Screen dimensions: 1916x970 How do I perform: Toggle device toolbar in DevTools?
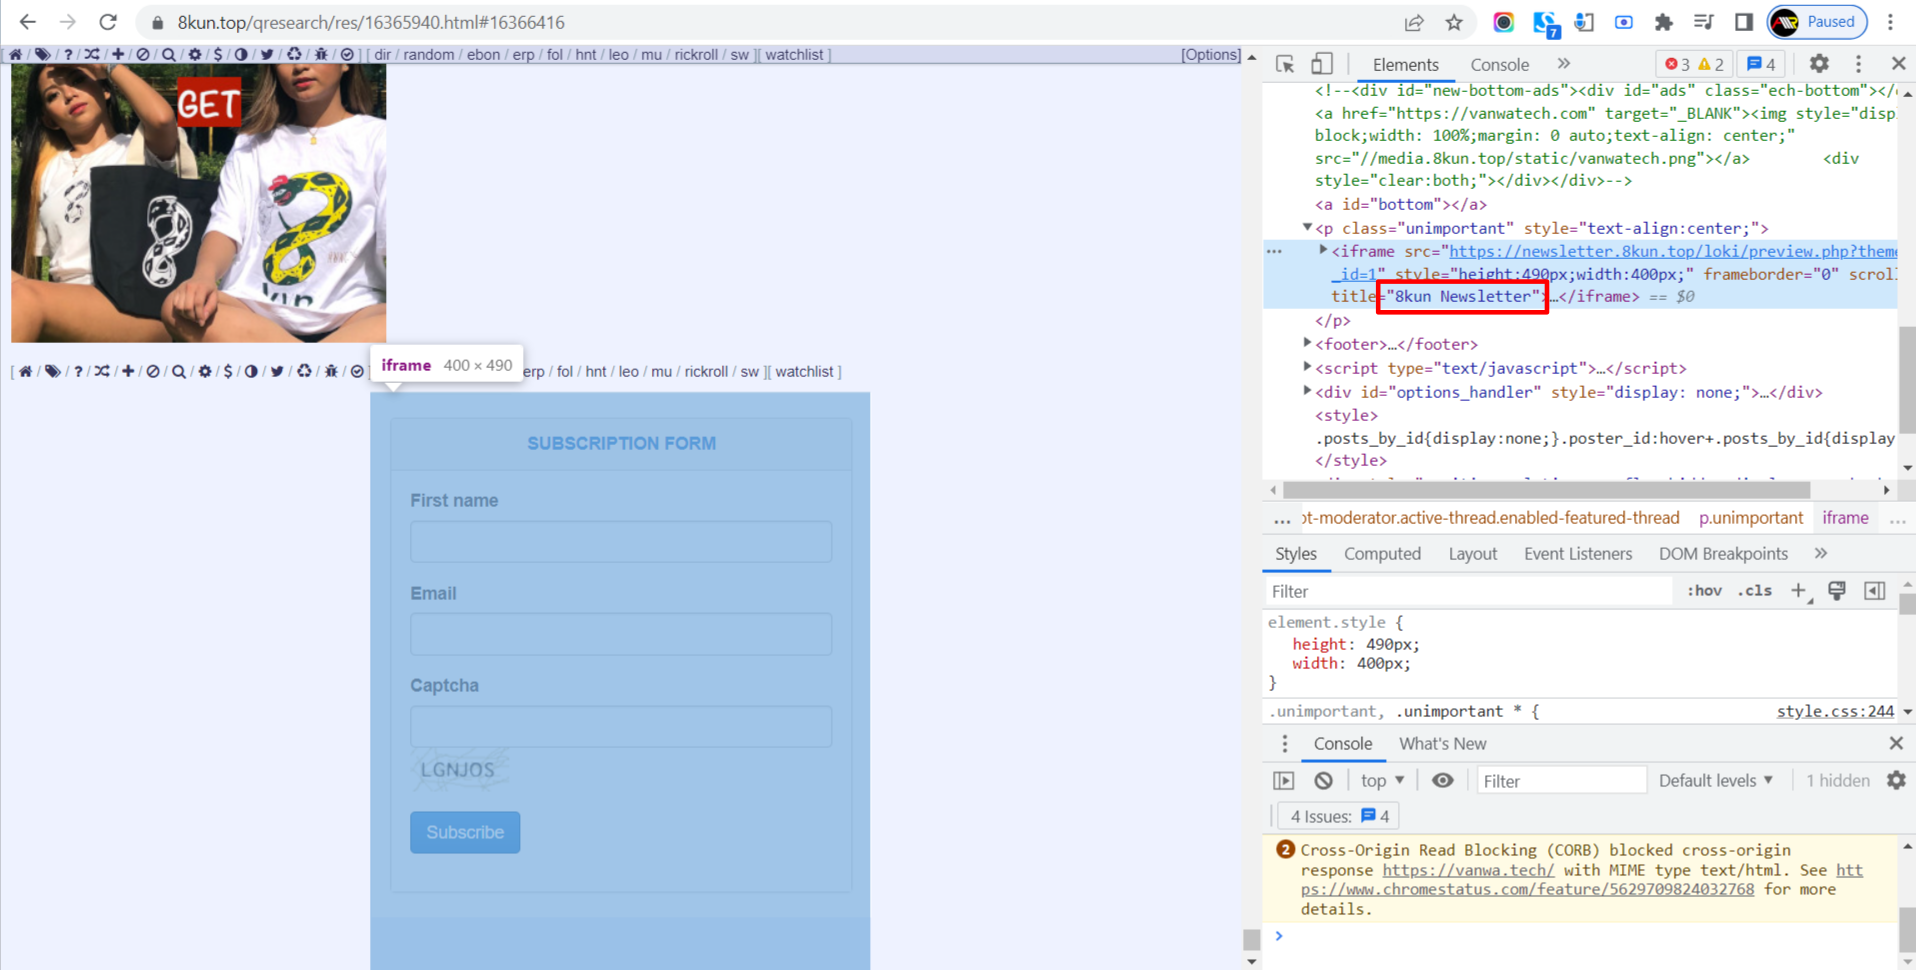click(1322, 64)
